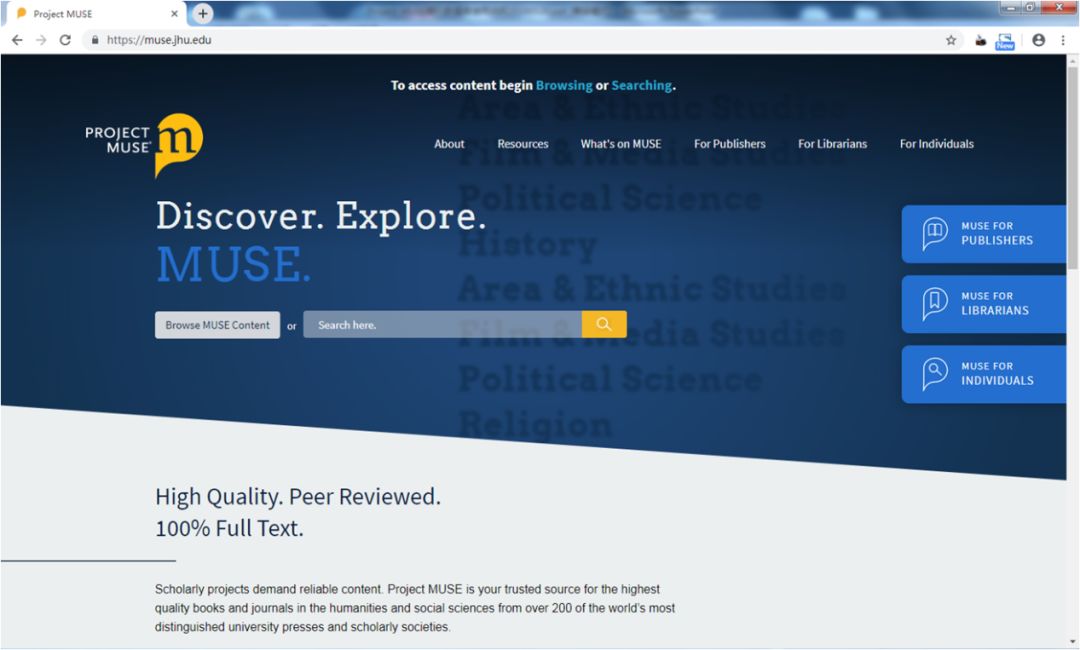
Task: Click the book icon on MUSE for Publishers
Action: click(935, 233)
